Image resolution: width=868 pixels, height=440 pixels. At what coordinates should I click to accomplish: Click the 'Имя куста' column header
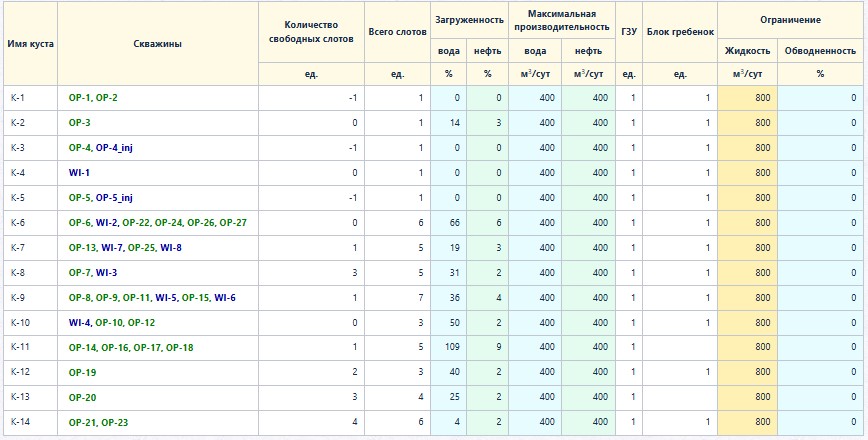click(30, 44)
